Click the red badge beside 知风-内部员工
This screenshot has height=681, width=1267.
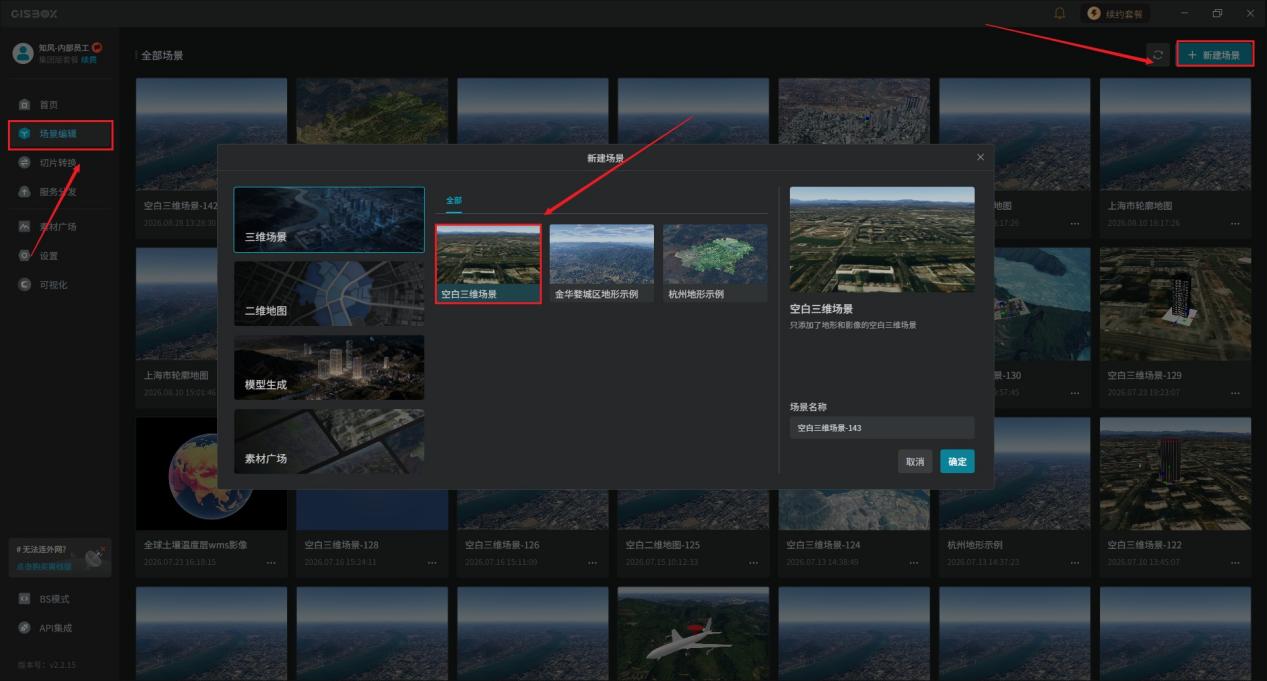tap(97, 48)
